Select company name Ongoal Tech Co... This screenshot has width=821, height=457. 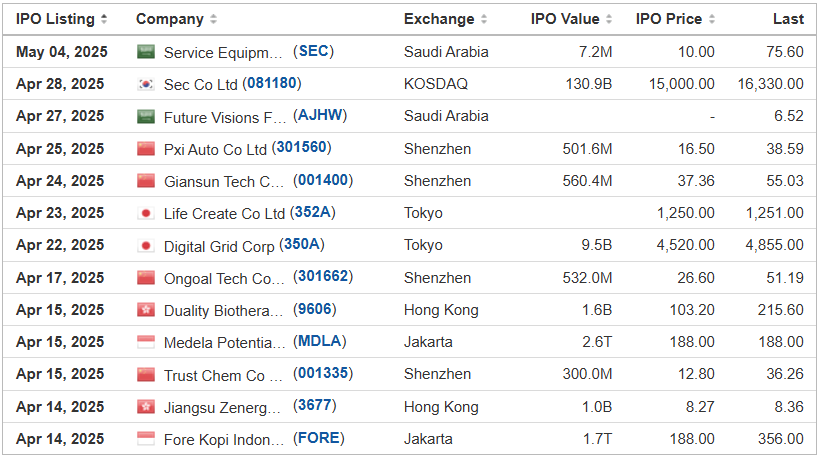(x=224, y=279)
